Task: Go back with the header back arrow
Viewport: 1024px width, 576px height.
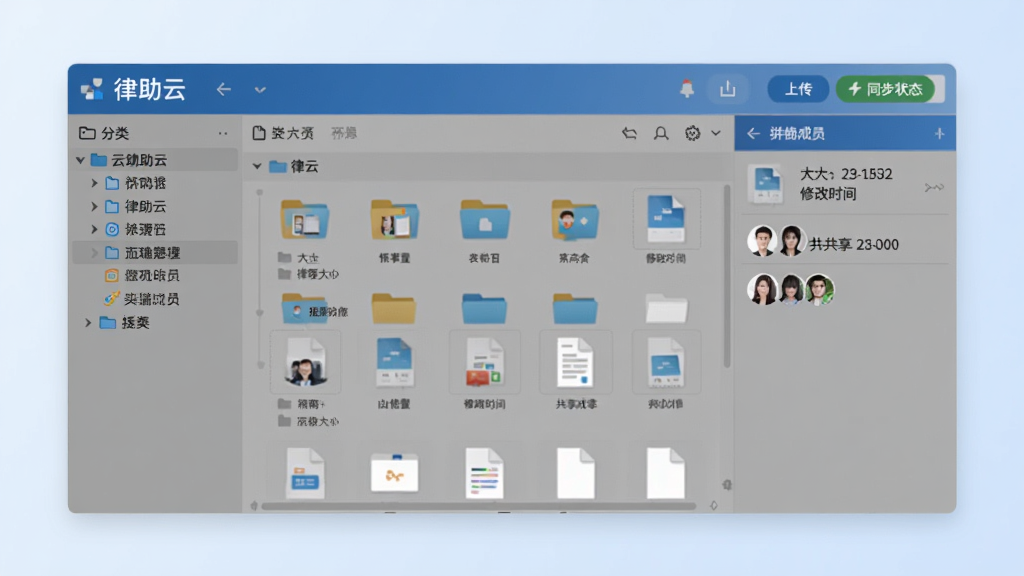Action: click(x=223, y=89)
